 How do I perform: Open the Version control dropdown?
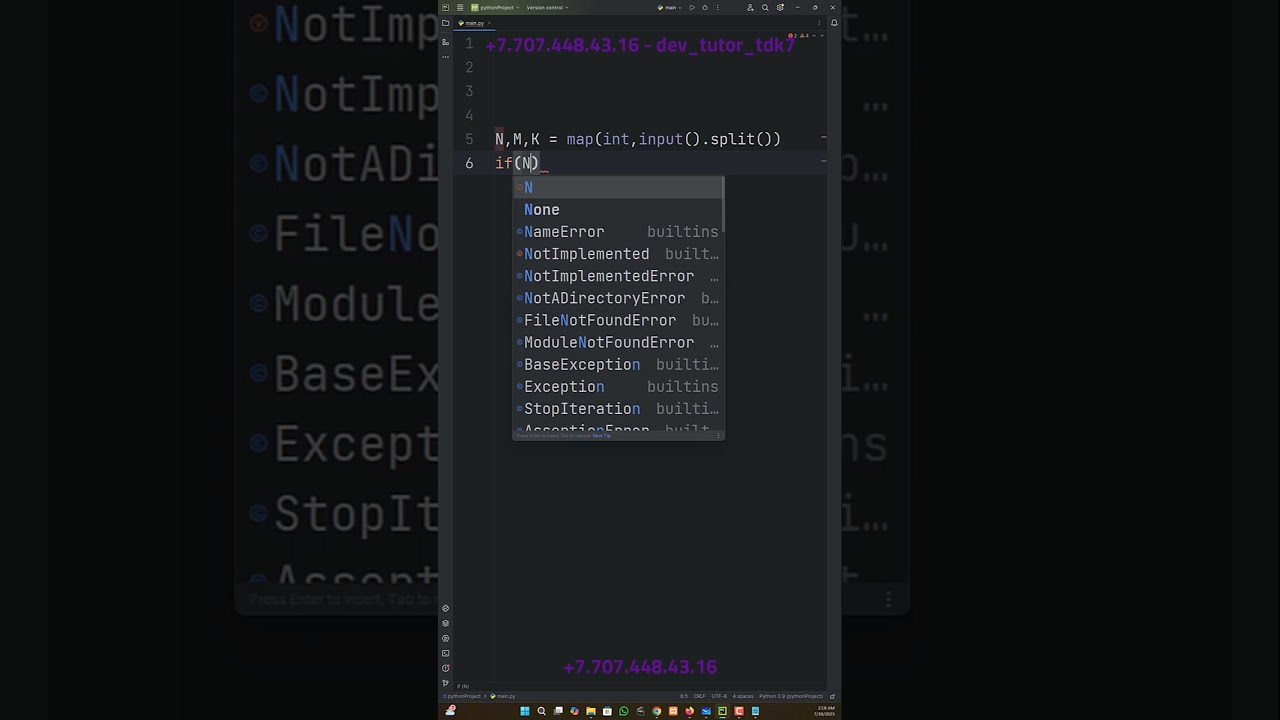point(547,7)
